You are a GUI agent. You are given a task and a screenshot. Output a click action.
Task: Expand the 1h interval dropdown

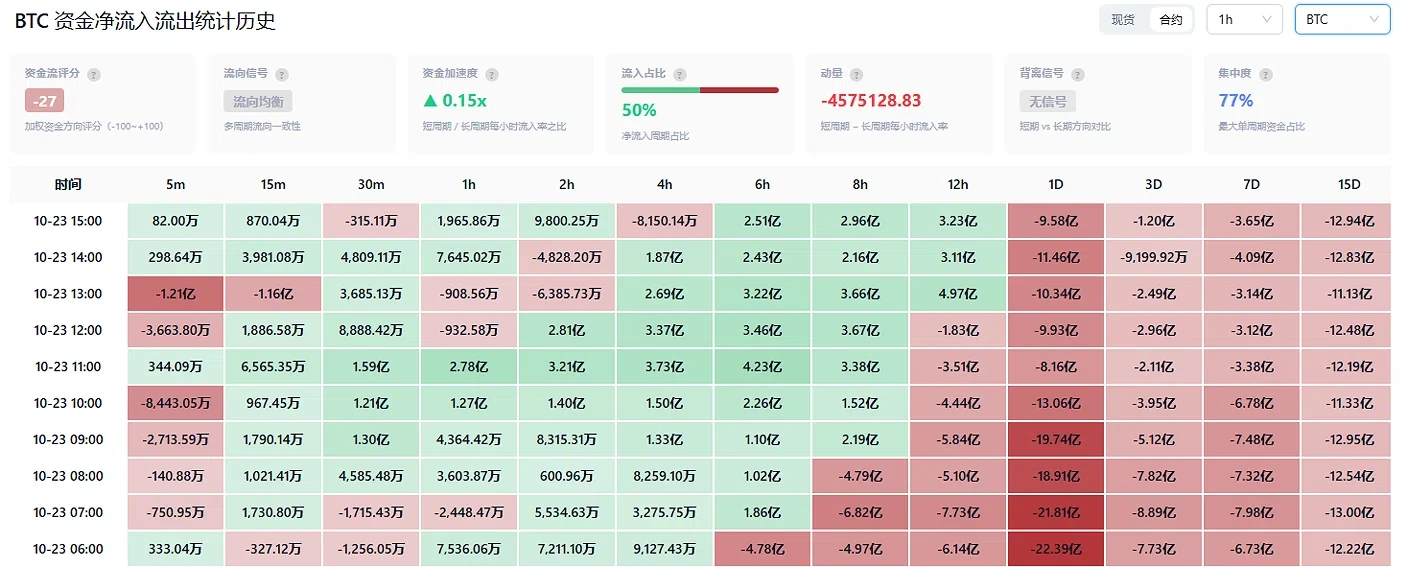1244,19
